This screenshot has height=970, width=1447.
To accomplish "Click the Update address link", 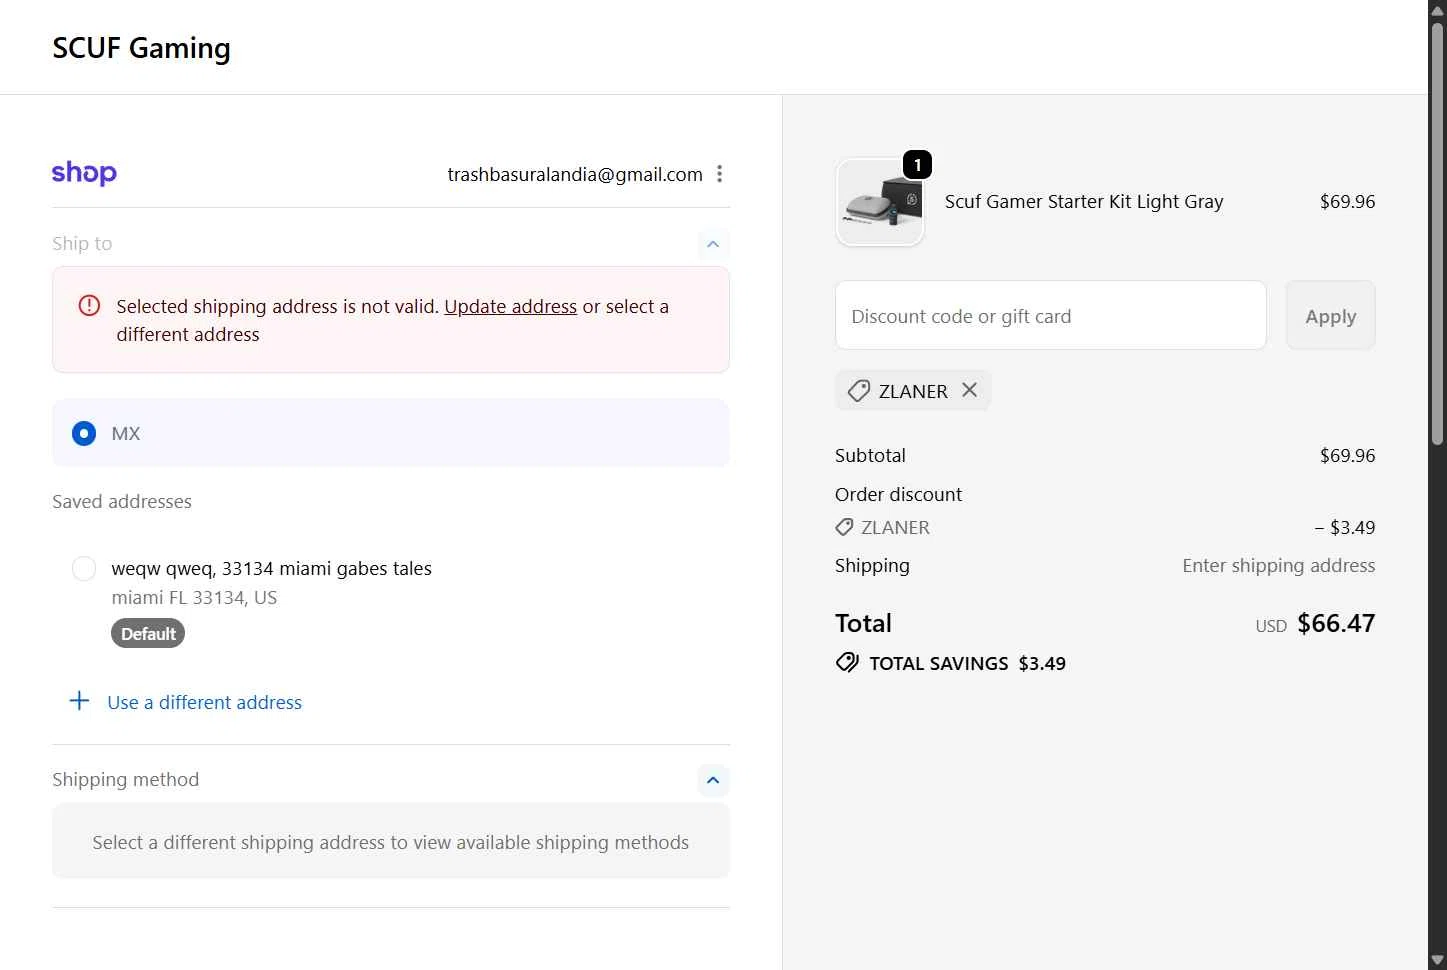I will [x=510, y=306].
